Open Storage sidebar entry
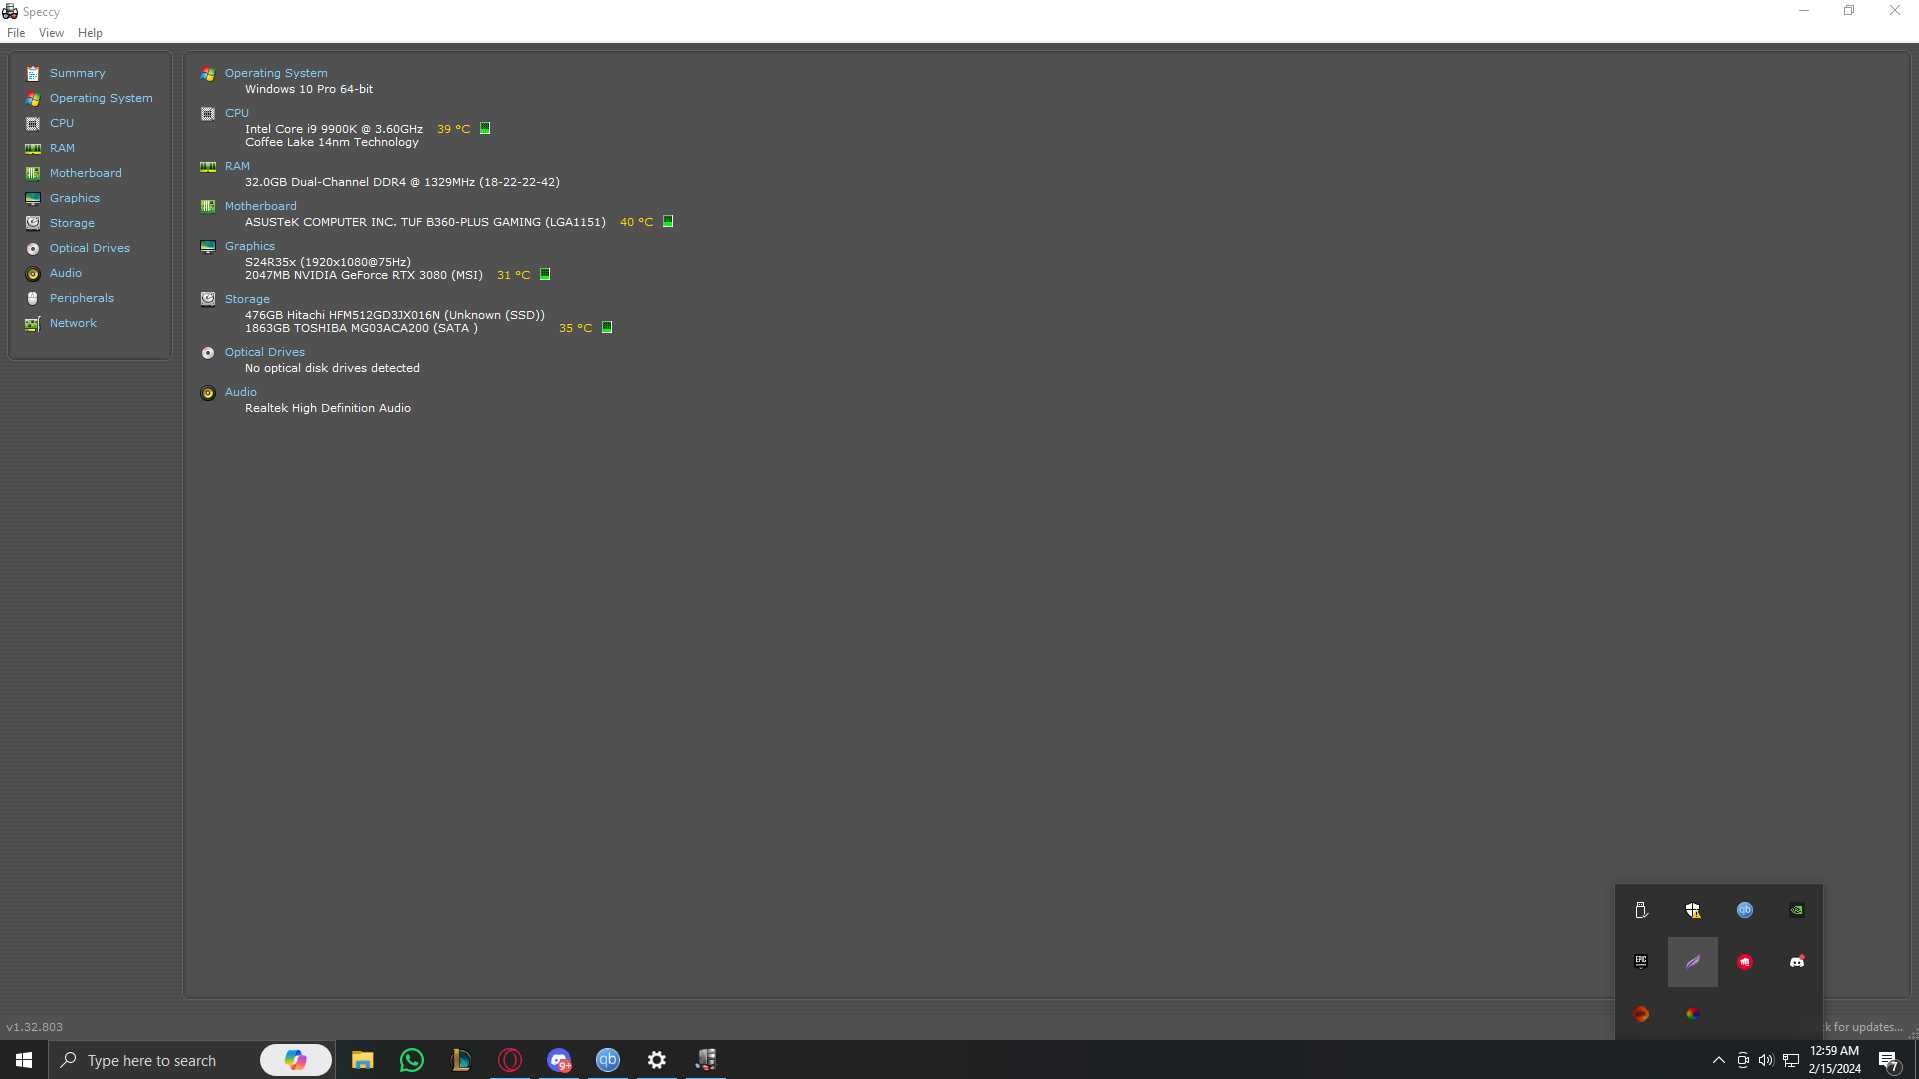 pyautogui.click(x=72, y=223)
